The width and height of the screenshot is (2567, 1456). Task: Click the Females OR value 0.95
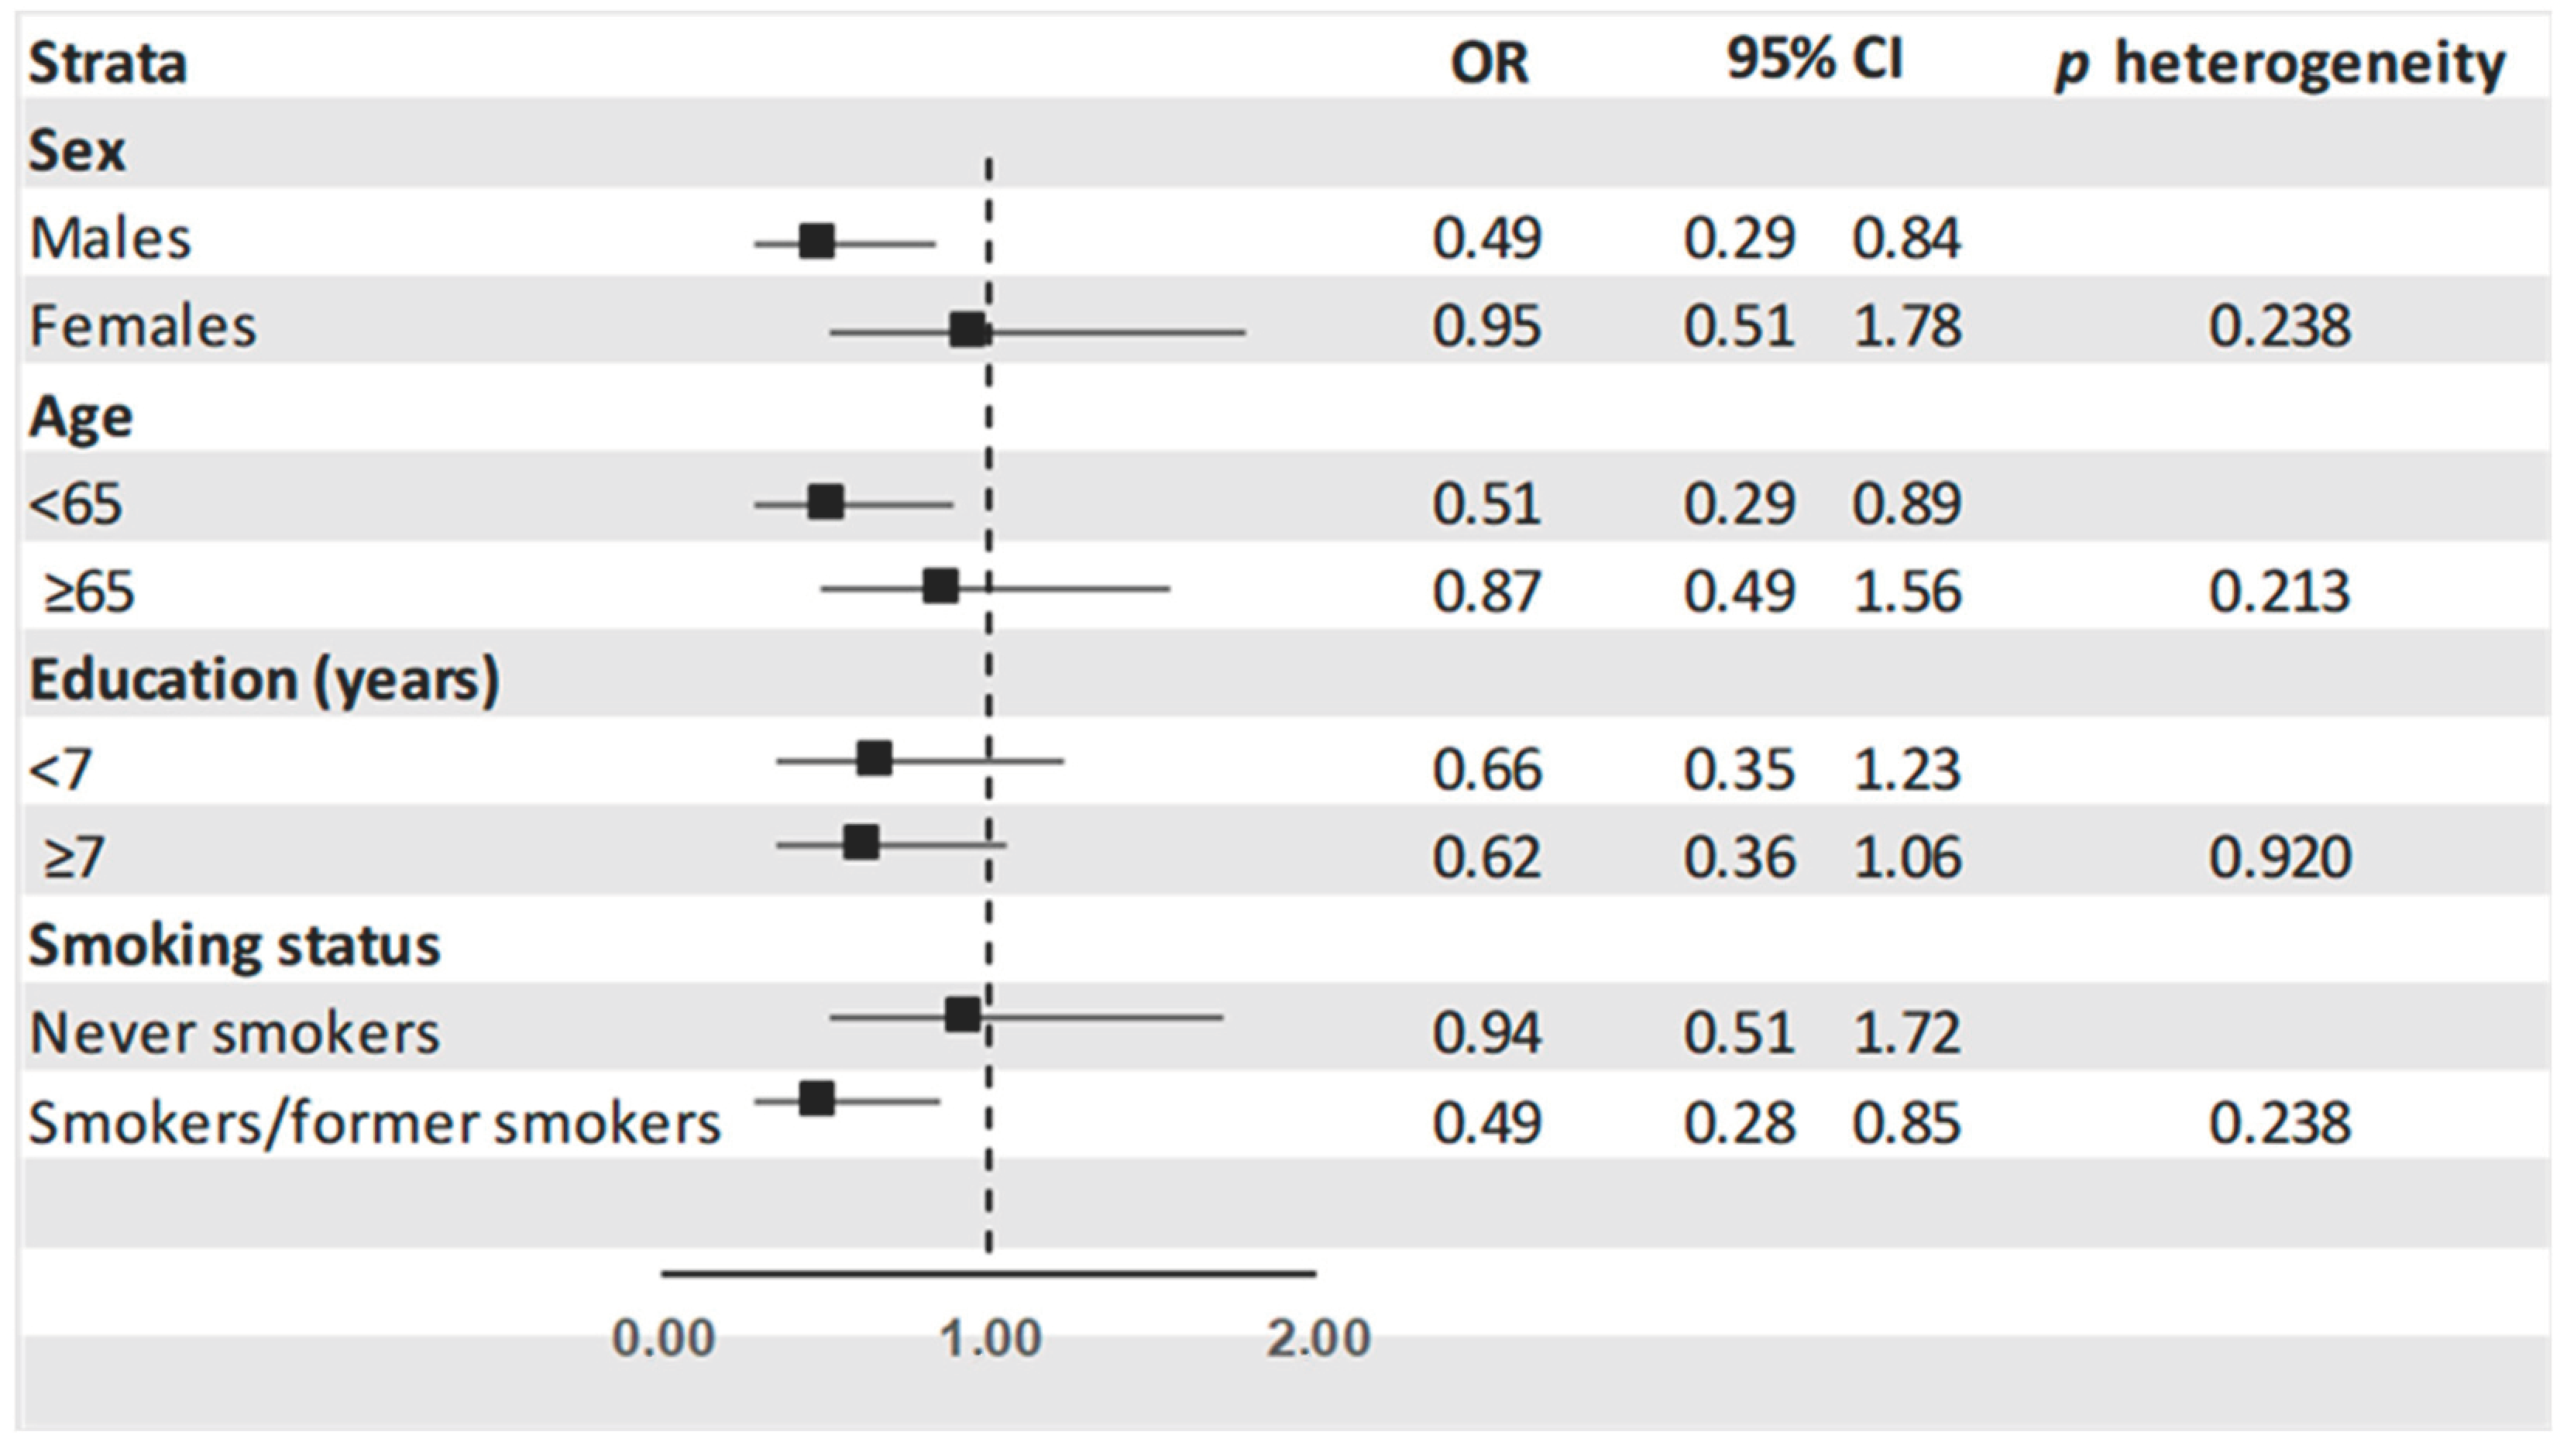[x=1487, y=327]
